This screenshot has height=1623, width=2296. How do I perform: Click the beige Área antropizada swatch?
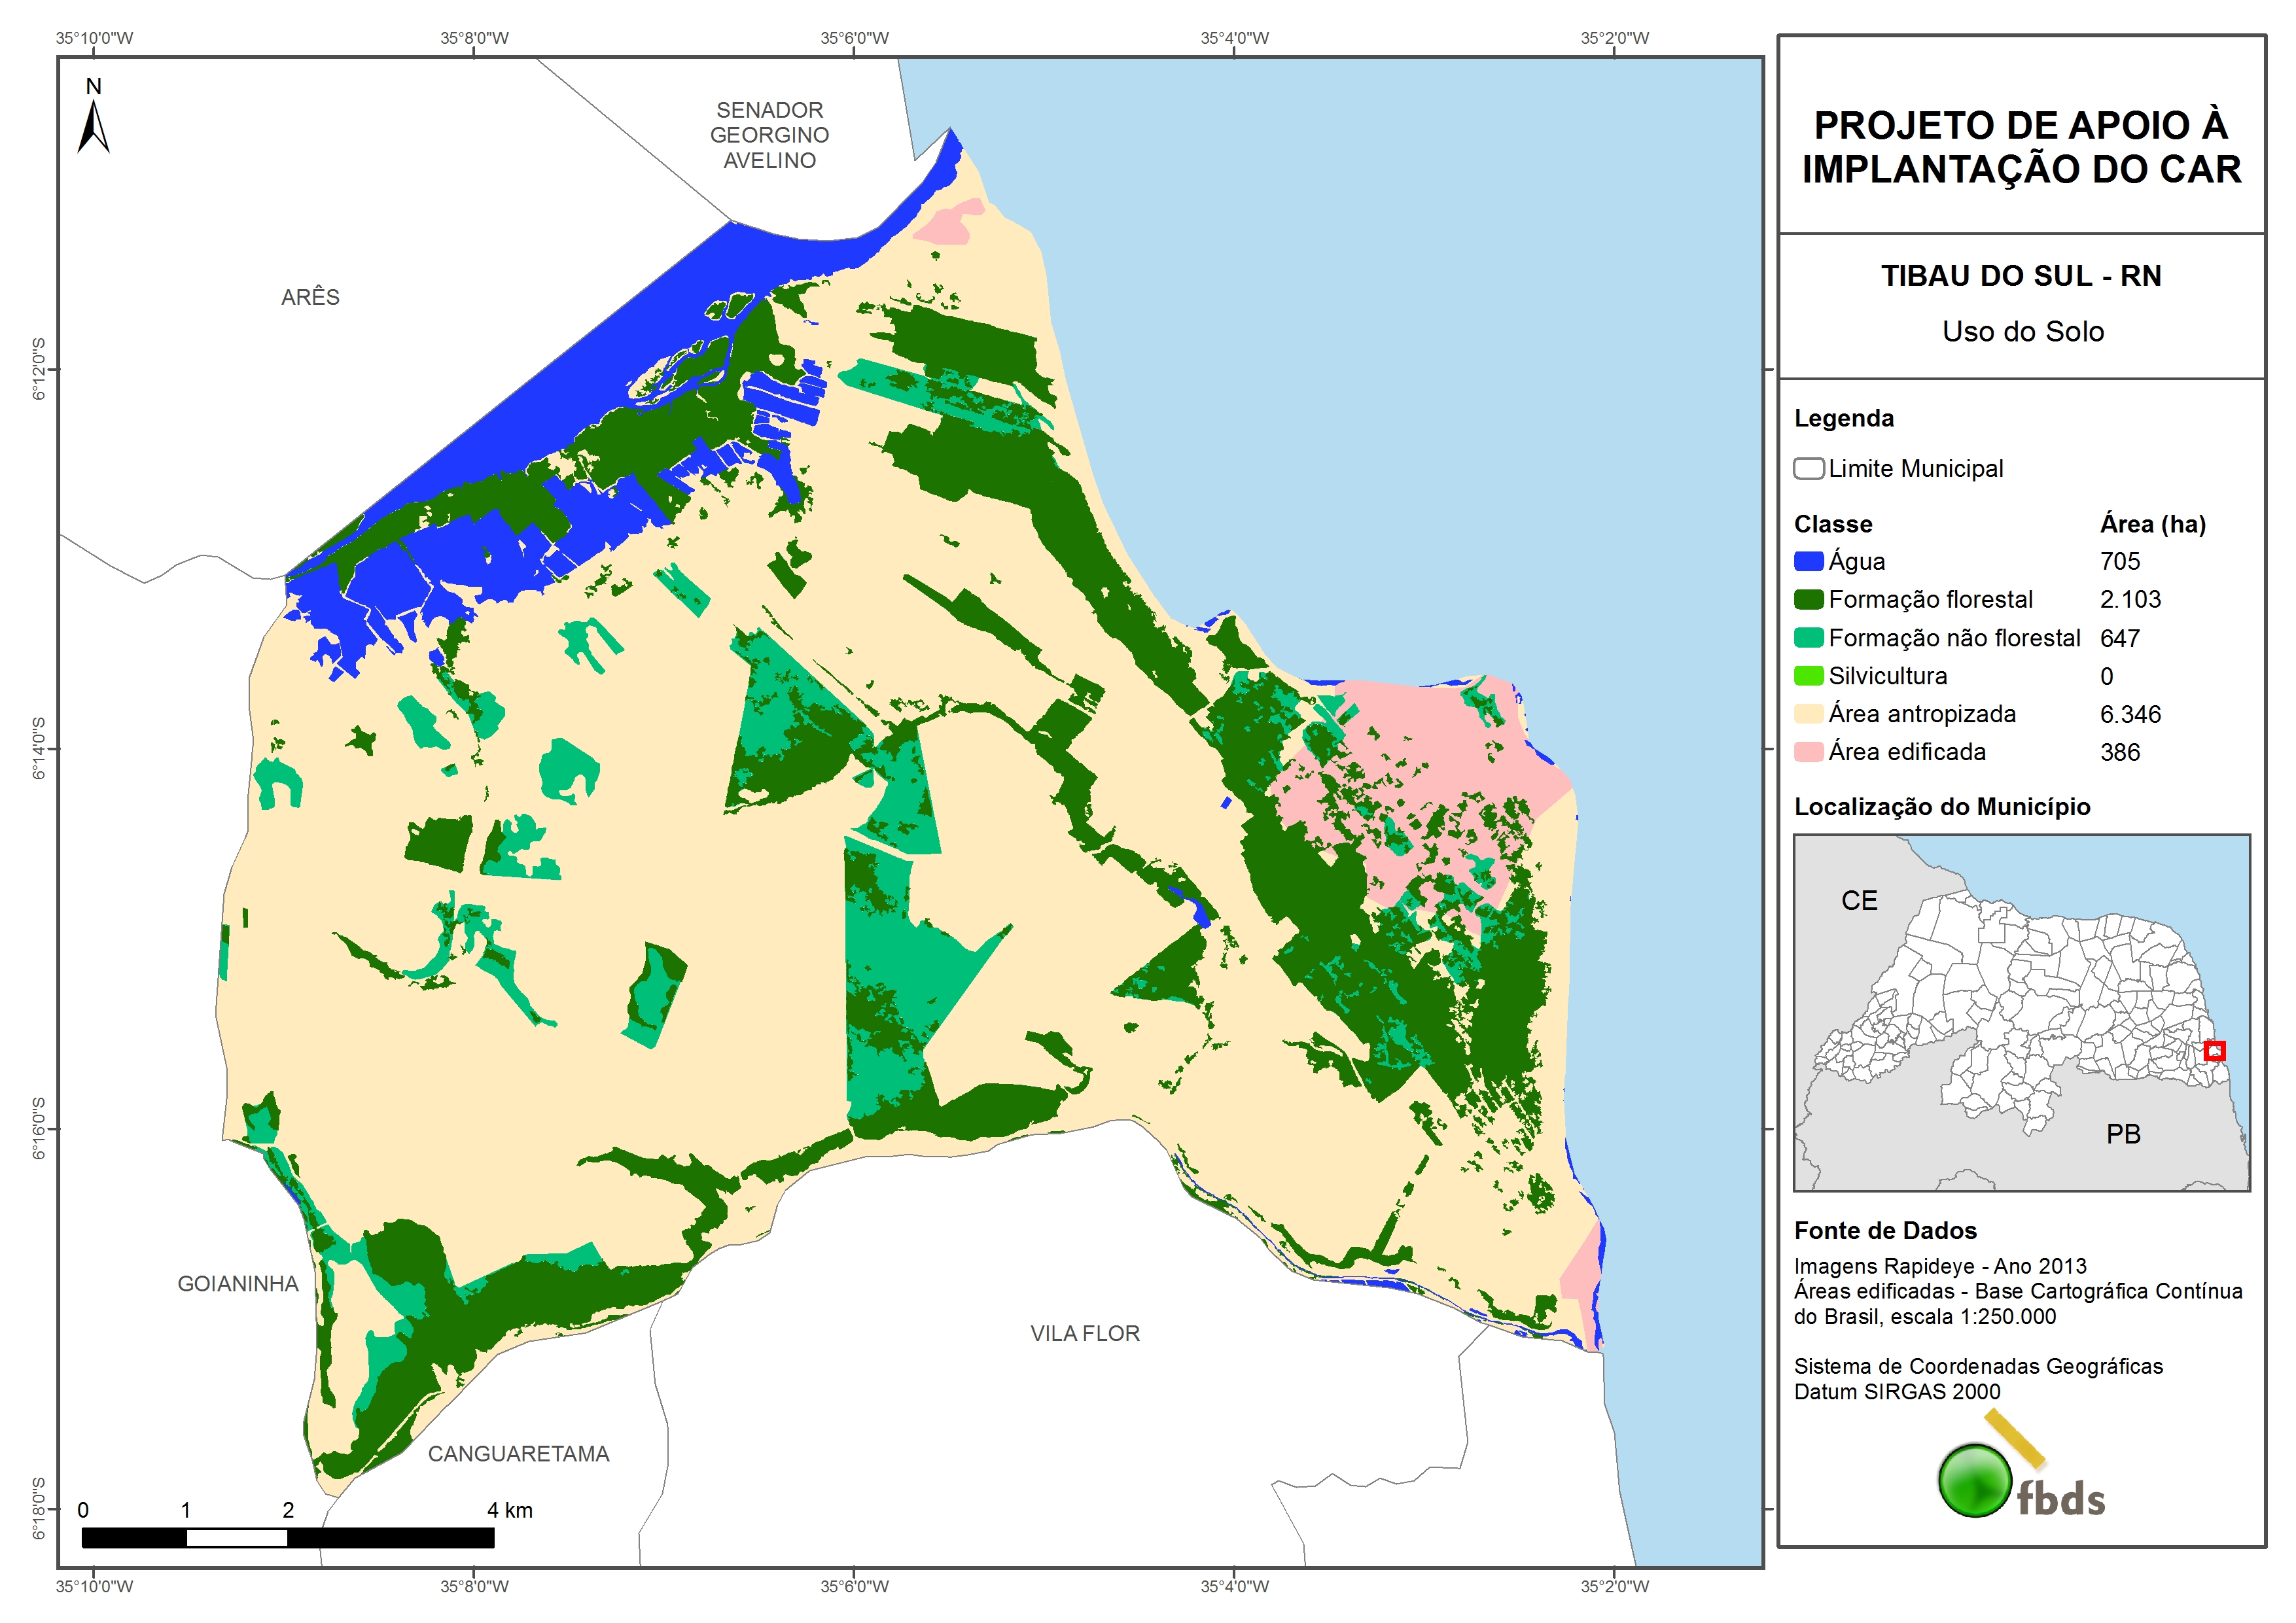pyautogui.click(x=1808, y=714)
